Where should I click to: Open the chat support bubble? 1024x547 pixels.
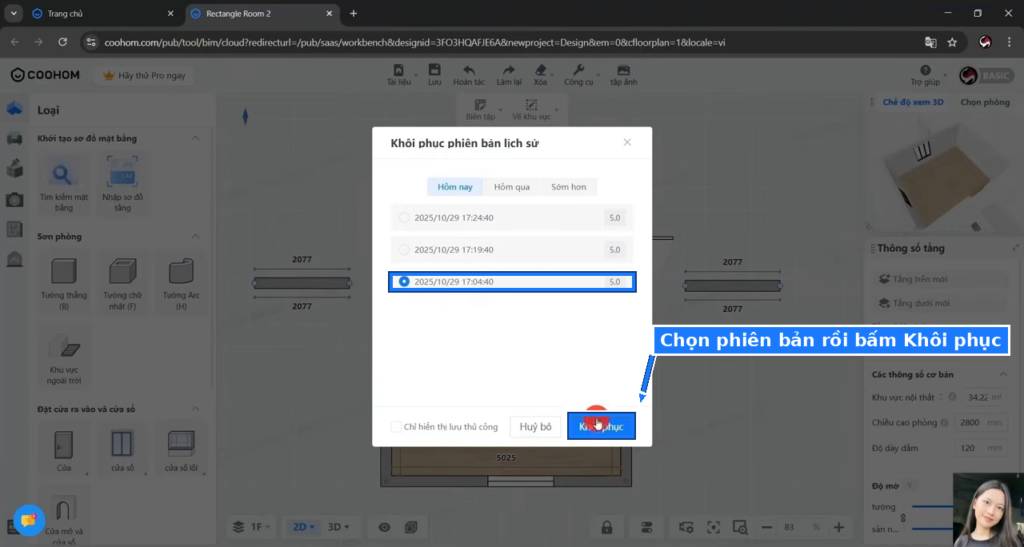click(x=28, y=520)
